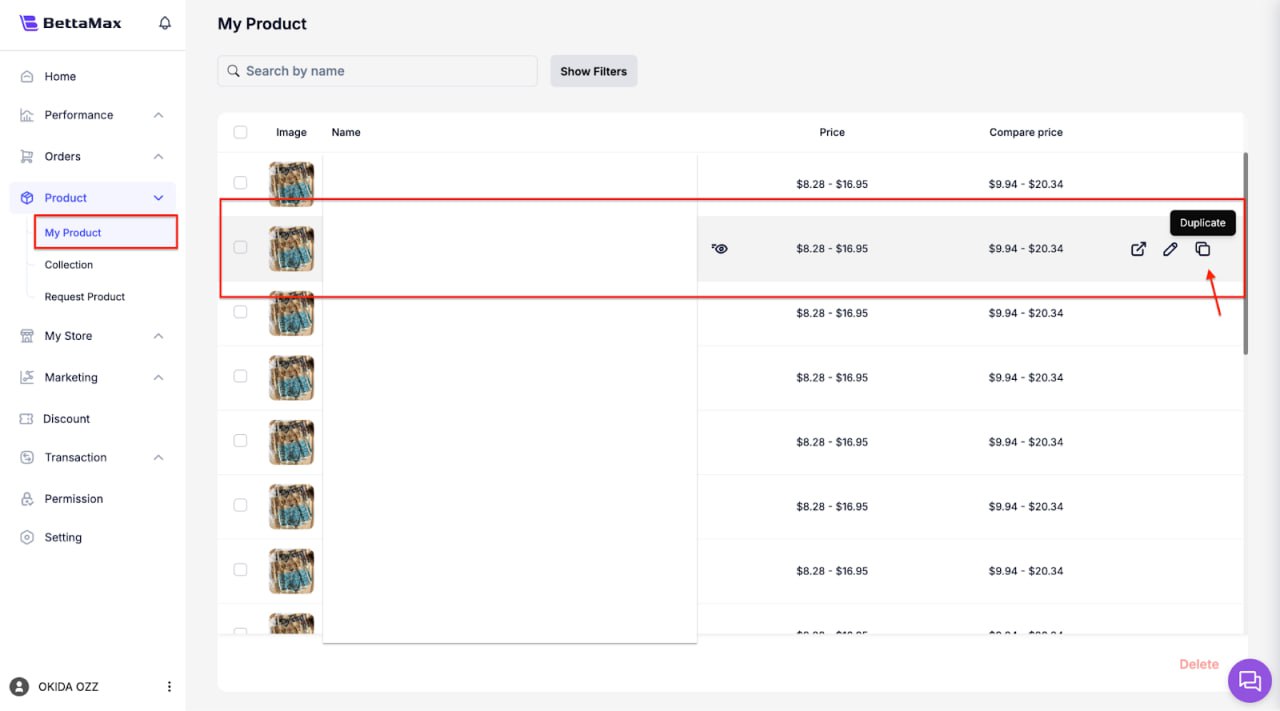Click the Setting gear icon

[x=27, y=537]
